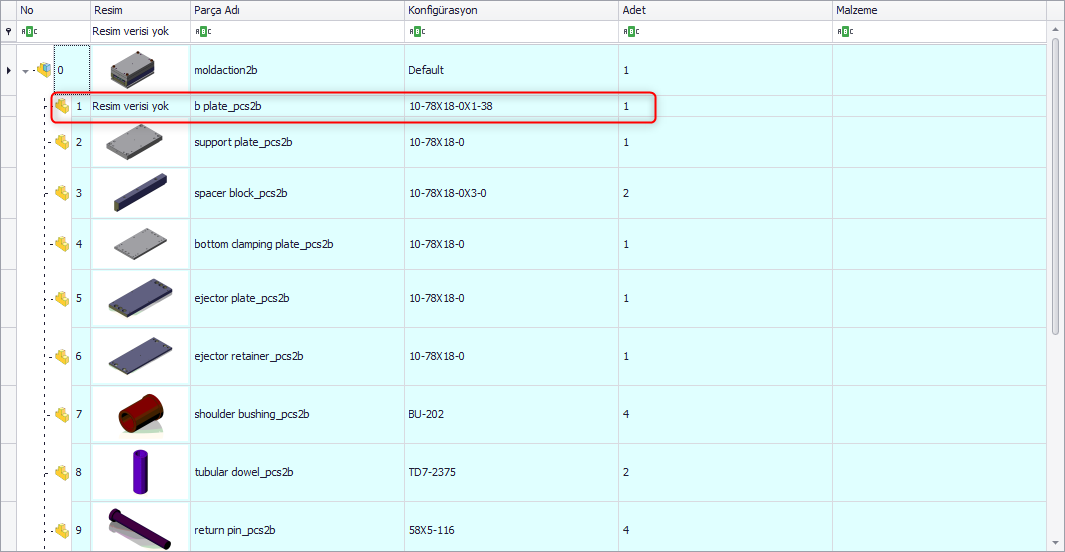Click the part icon of bottom clamping plate row

point(62,244)
